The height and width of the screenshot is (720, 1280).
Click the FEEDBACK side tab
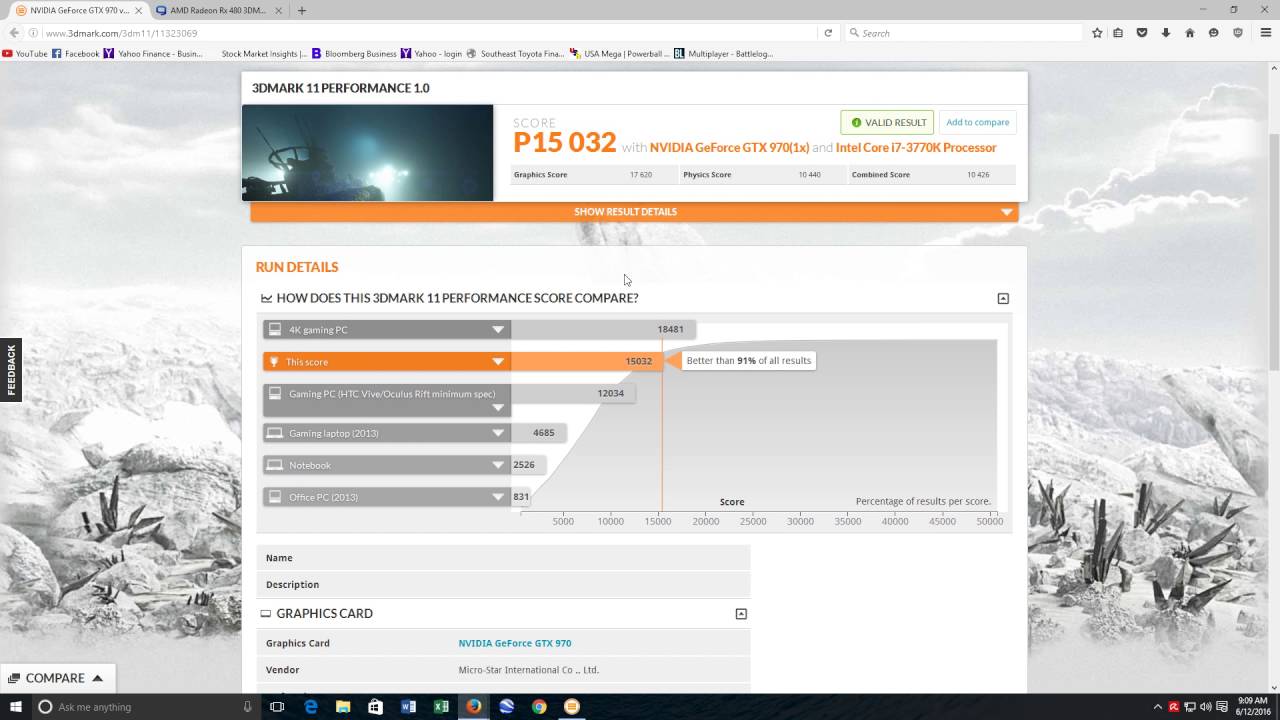tap(11, 370)
